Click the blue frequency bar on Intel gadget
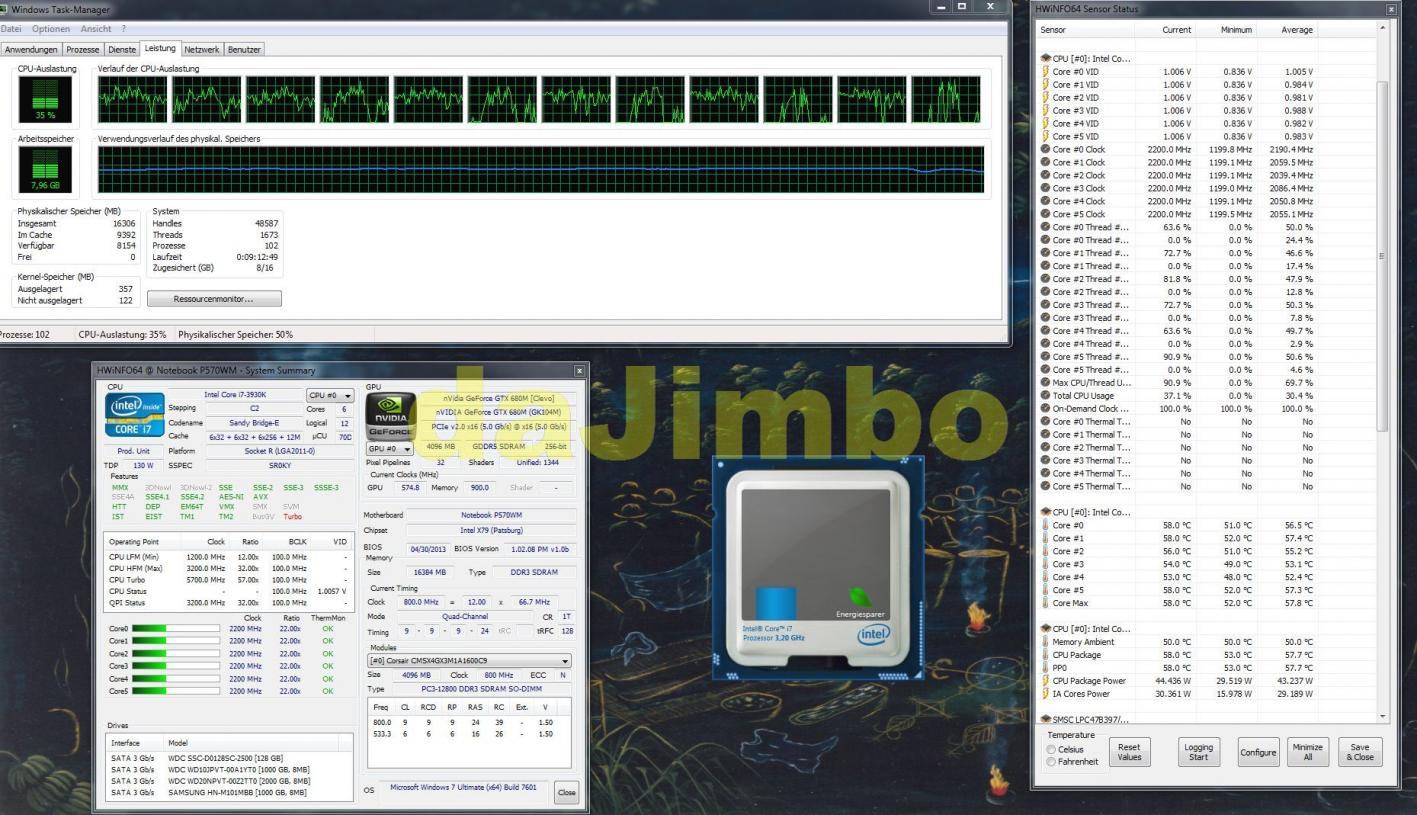 (x=776, y=605)
